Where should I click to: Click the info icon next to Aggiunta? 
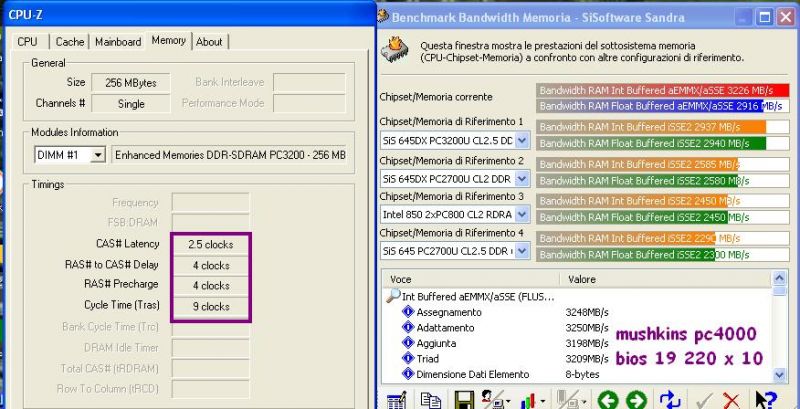(408, 343)
